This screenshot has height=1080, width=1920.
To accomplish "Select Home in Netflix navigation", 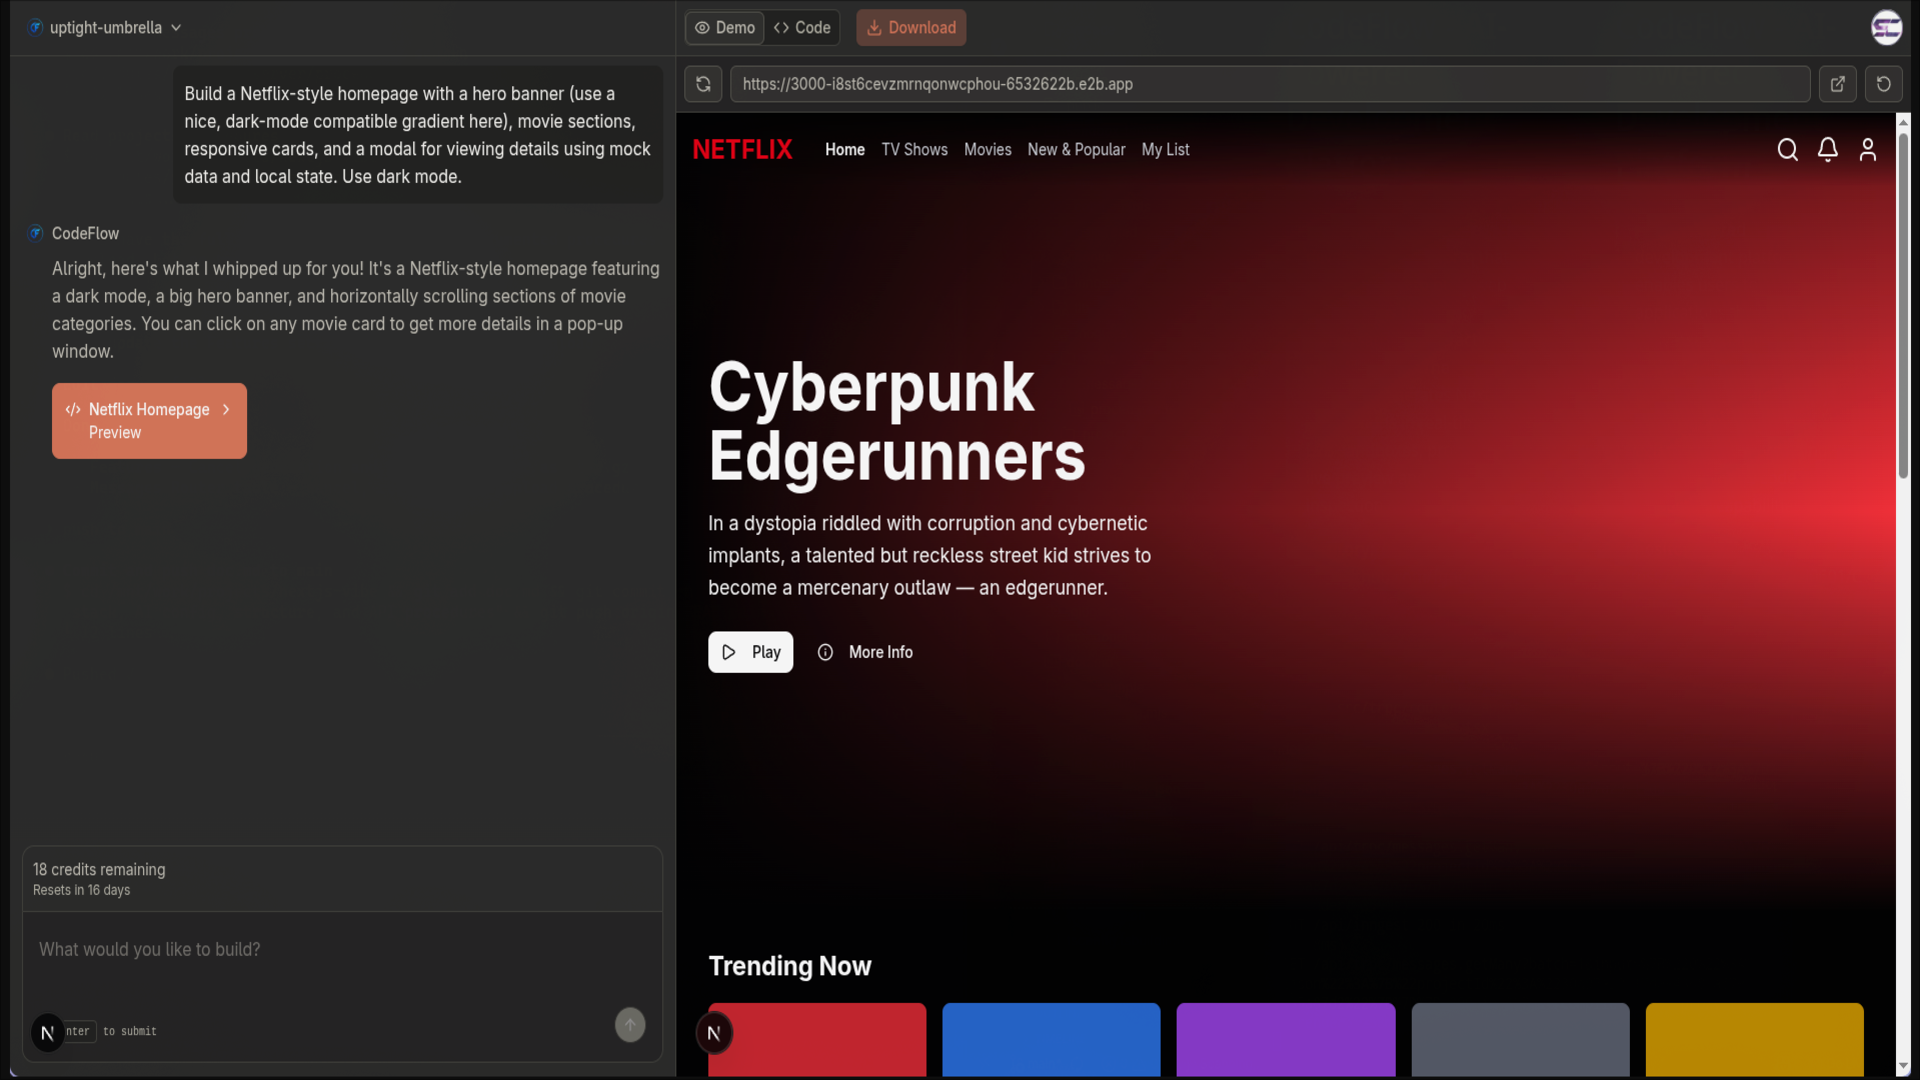I will 845,150.
